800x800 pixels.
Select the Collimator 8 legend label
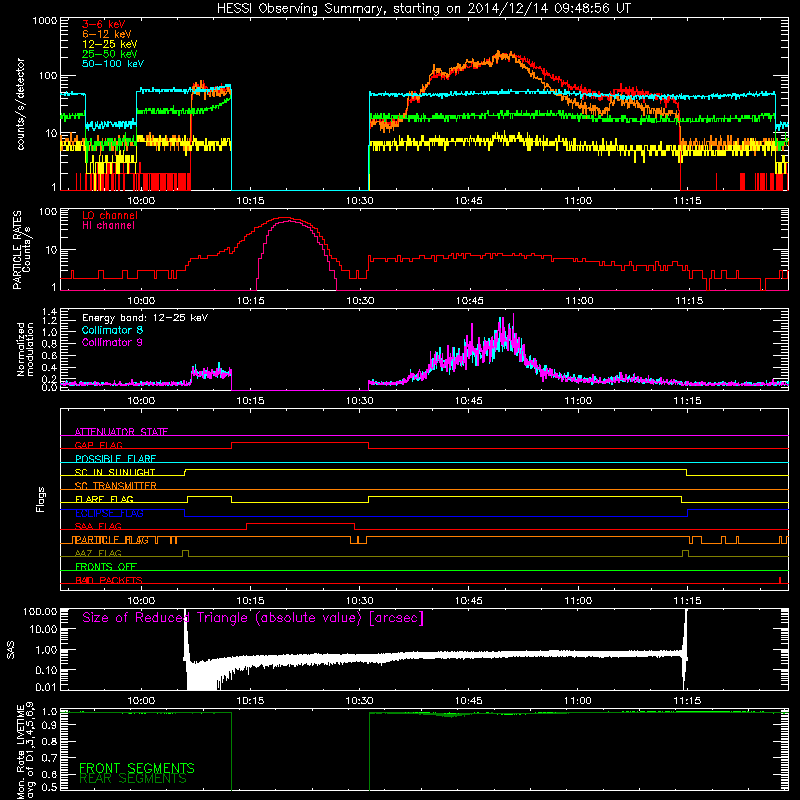pos(112,330)
